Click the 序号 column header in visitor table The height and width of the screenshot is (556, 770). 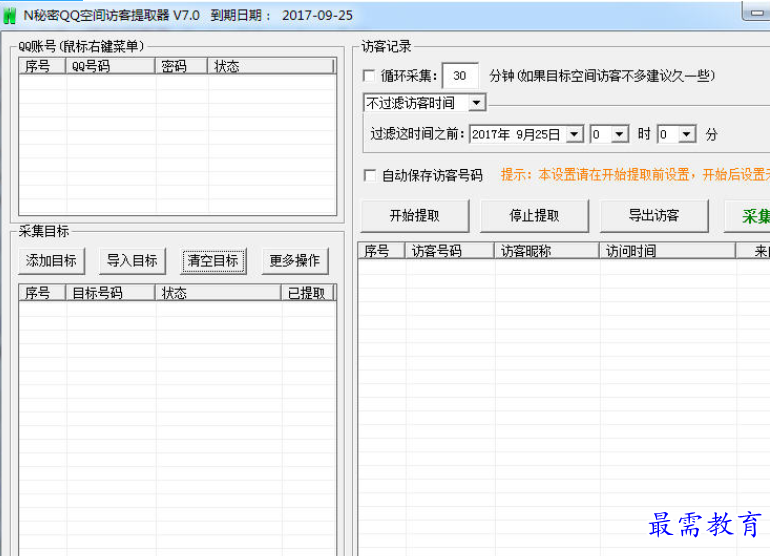(x=381, y=251)
